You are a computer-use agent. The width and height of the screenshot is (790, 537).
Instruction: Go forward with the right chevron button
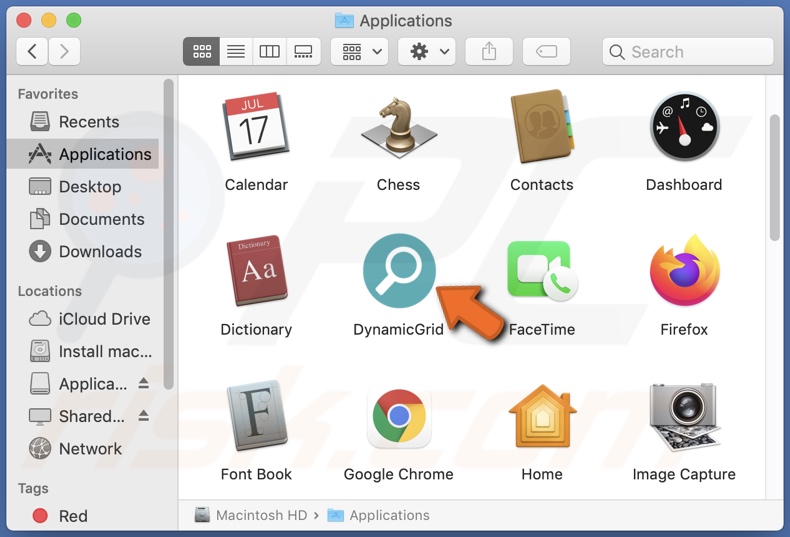click(64, 51)
